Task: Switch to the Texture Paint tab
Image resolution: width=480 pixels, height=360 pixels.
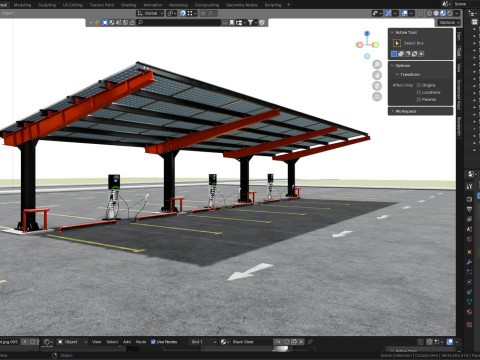Action: tap(102, 5)
